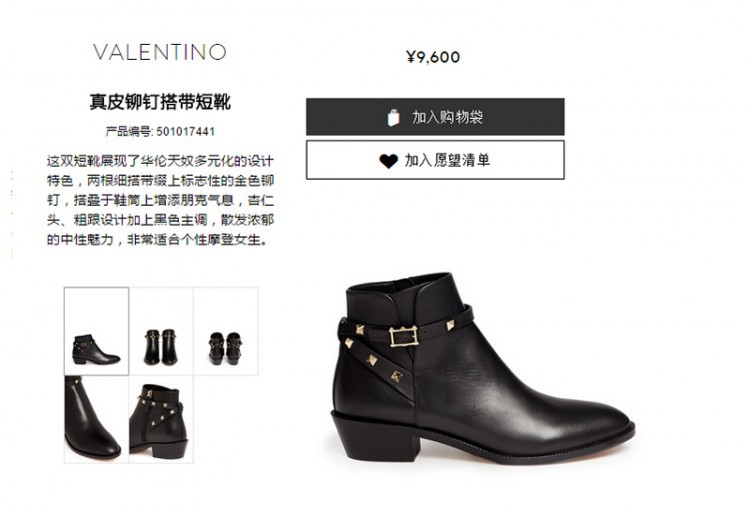
Task: Add boots to wishlist (加入愿望清单)
Action: (435, 160)
